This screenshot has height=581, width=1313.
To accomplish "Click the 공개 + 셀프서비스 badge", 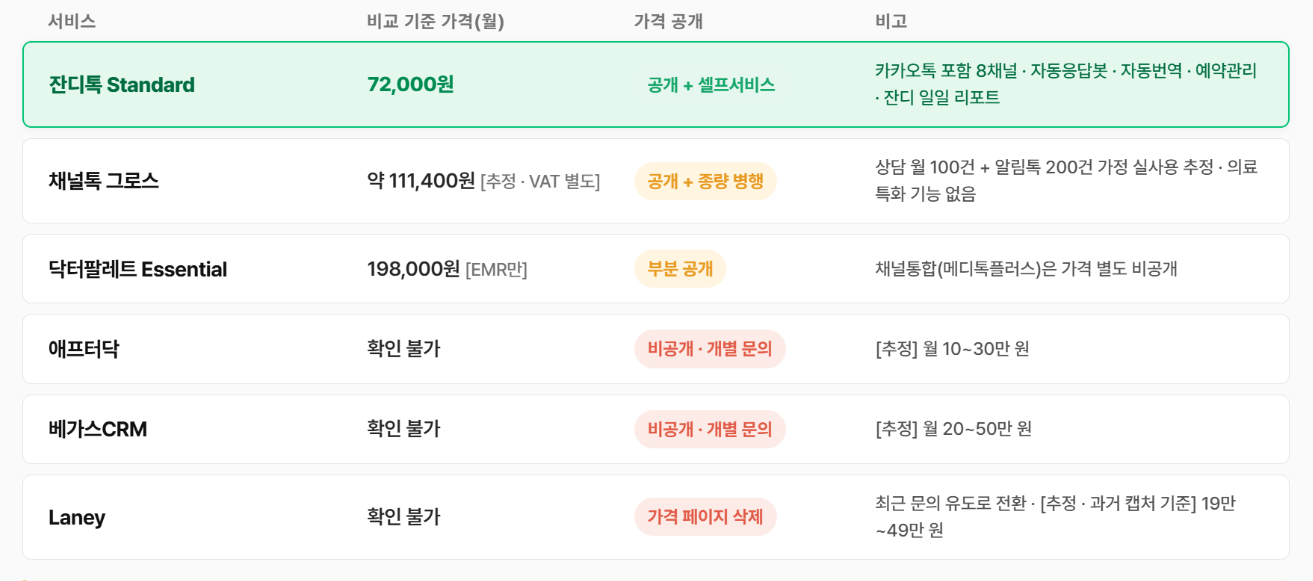I will 711,85.
